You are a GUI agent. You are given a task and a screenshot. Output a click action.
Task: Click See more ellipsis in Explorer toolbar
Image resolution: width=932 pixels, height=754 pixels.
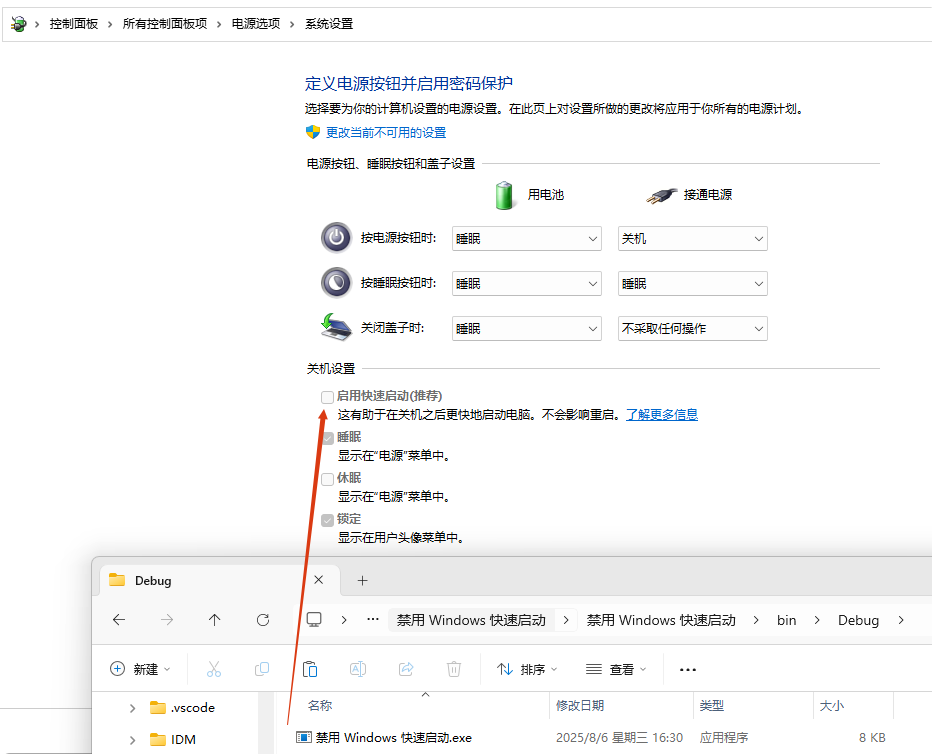[x=688, y=670]
